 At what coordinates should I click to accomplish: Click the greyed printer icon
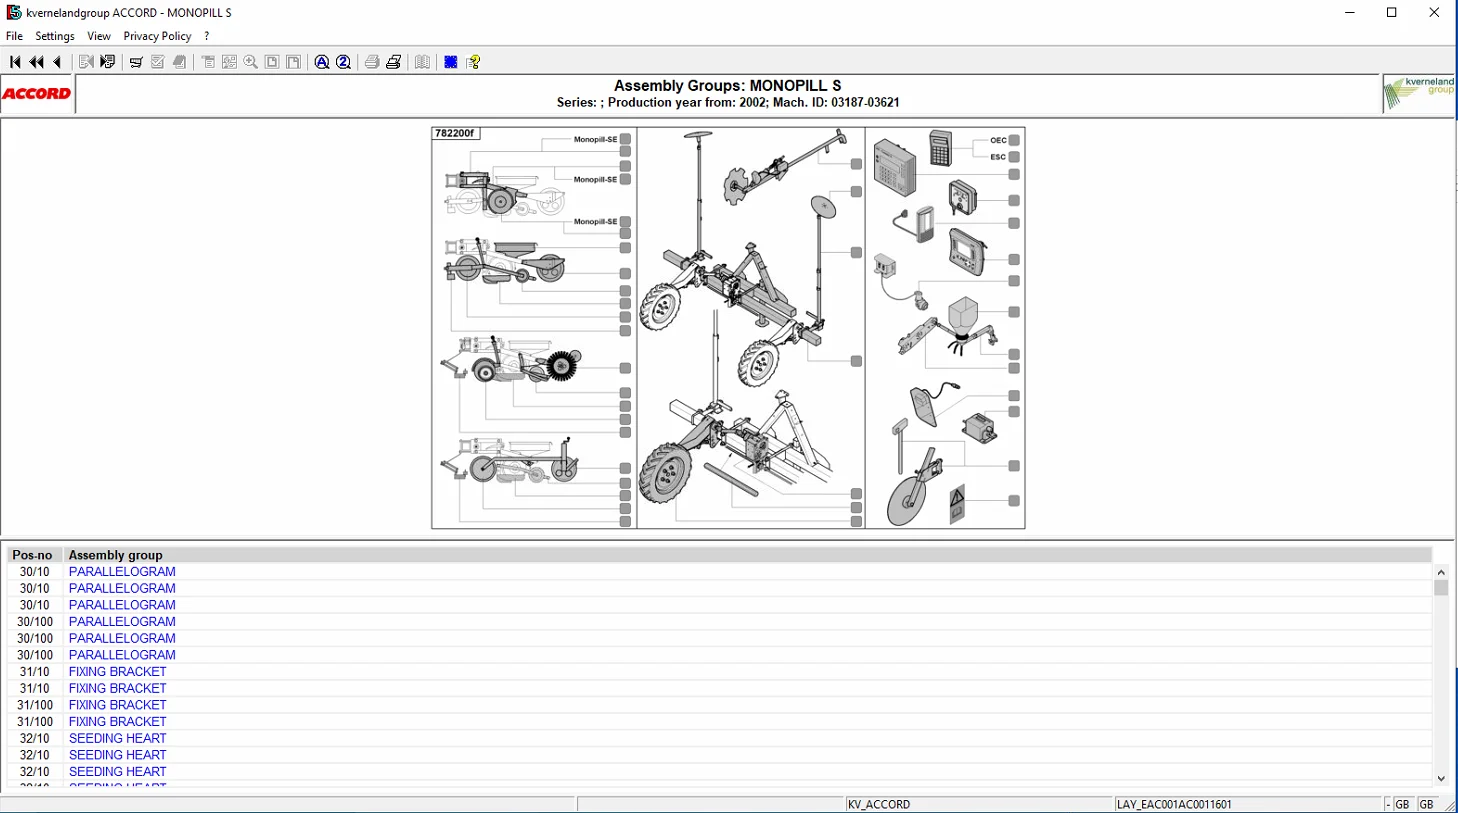[x=372, y=62]
